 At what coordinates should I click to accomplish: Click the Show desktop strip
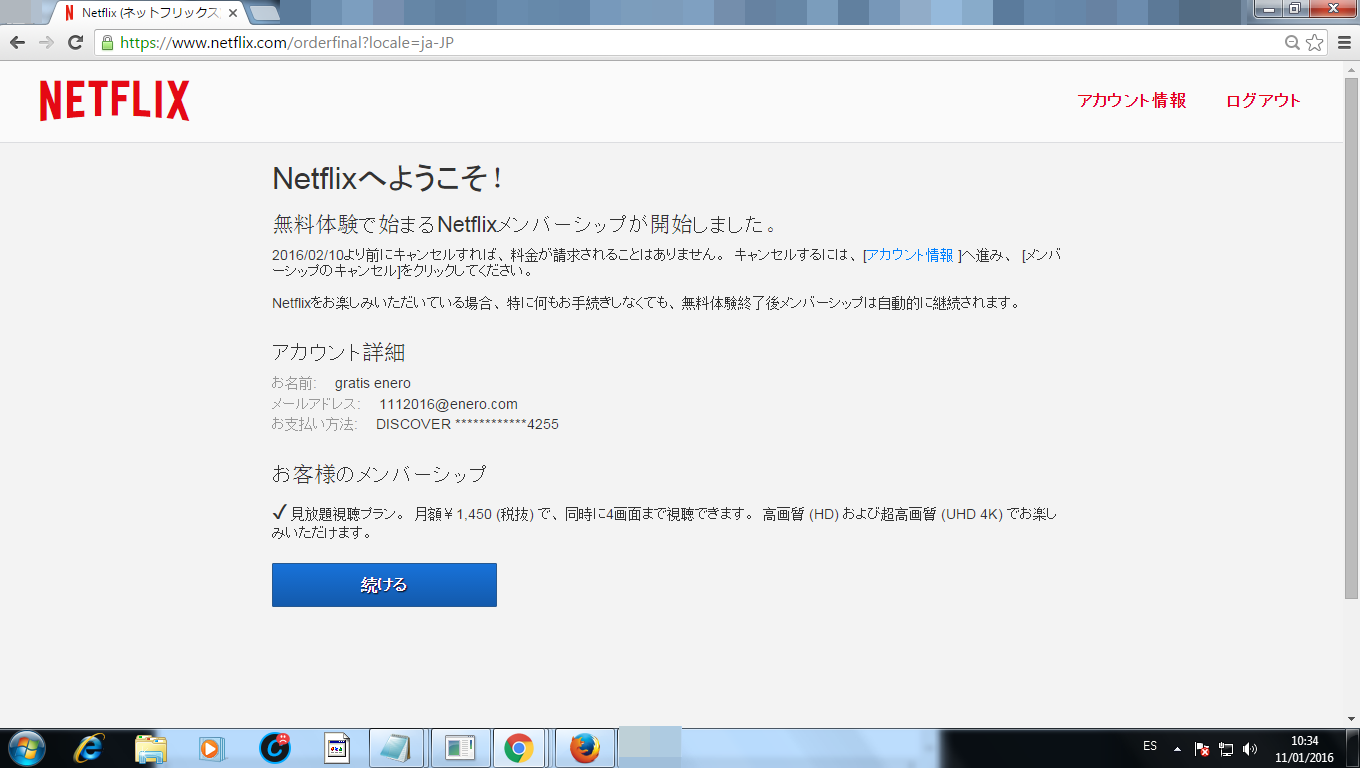tap(1353, 748)
